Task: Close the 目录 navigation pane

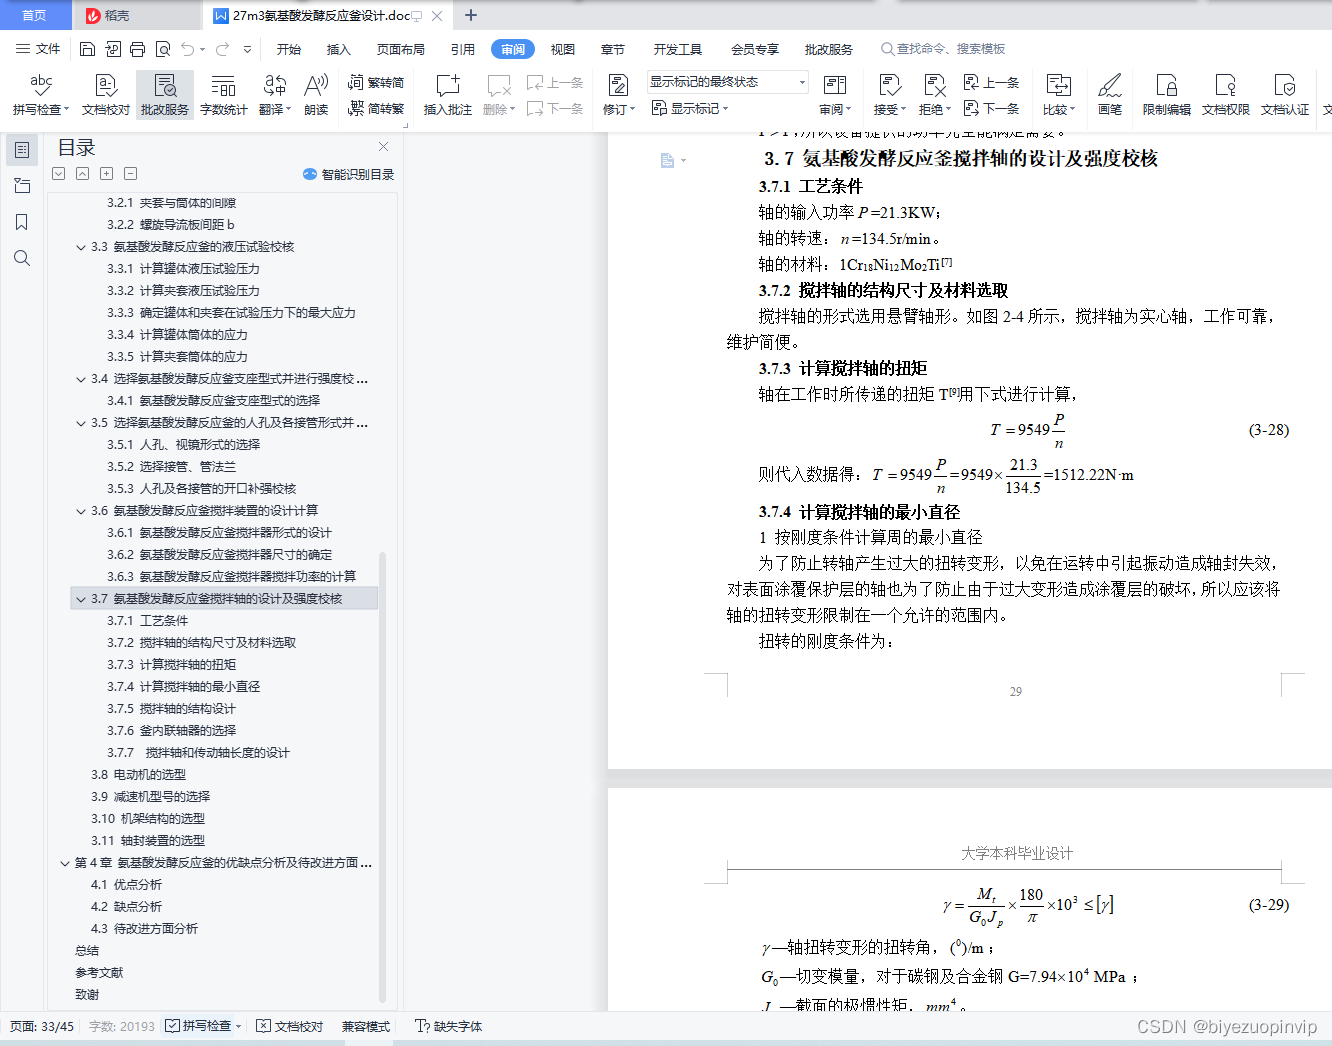Action: (x=383, y=147)
